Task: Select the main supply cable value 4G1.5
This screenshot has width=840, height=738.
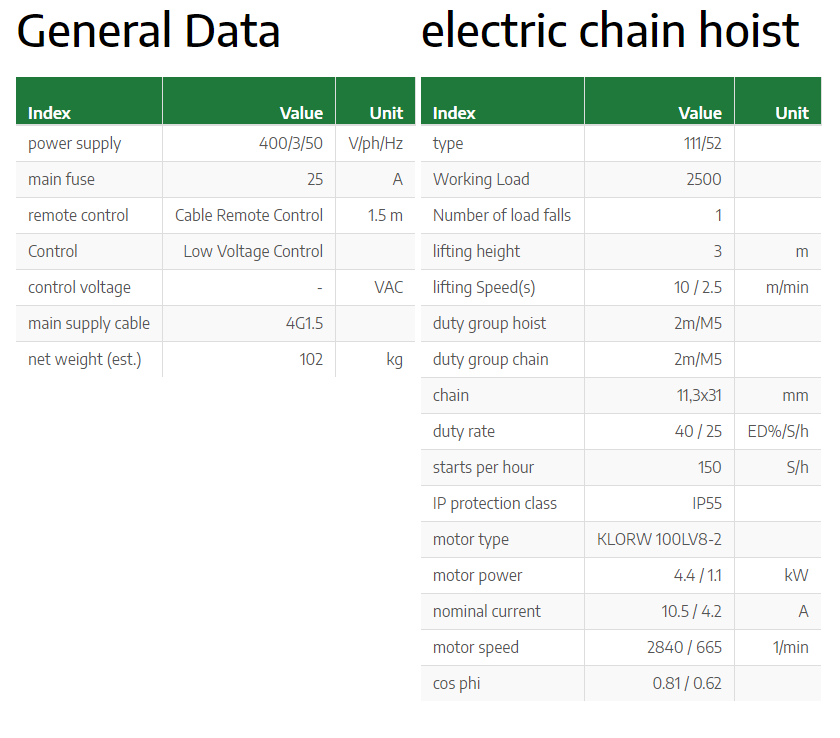Action: (x=304, y=323)
